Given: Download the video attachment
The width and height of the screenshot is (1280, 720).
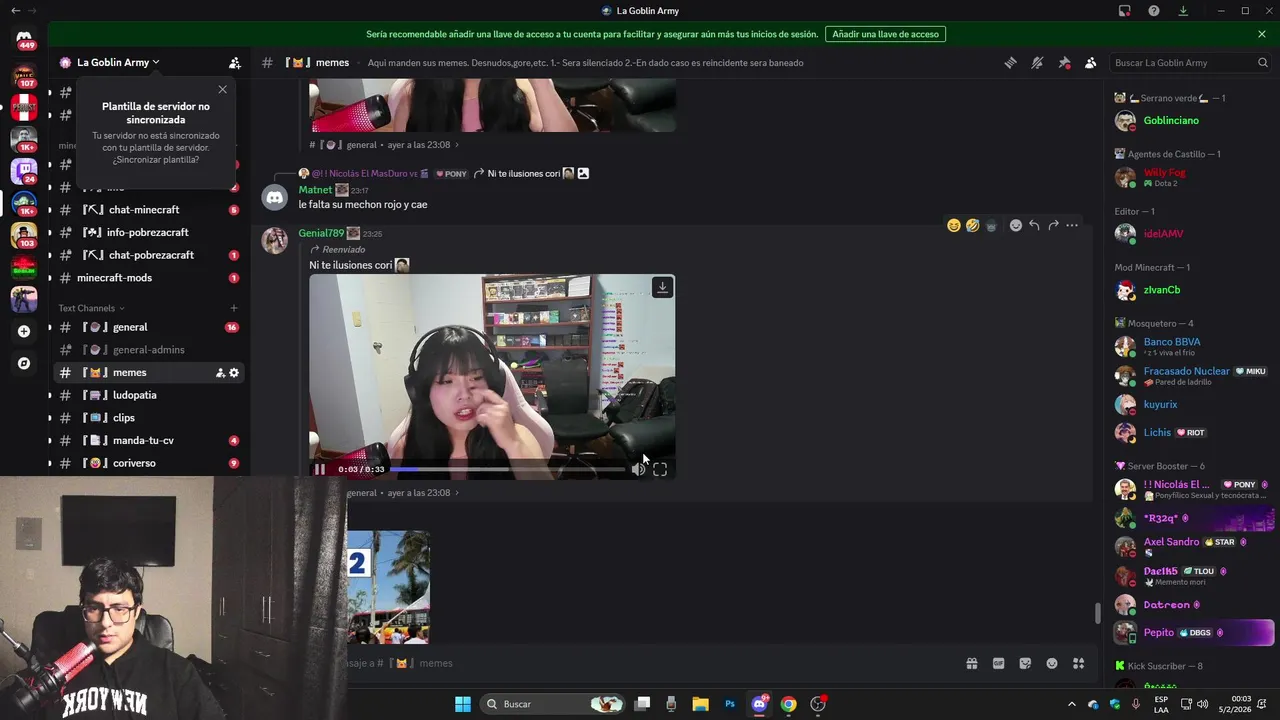Looking at the screenshot, I should (662, 287).
